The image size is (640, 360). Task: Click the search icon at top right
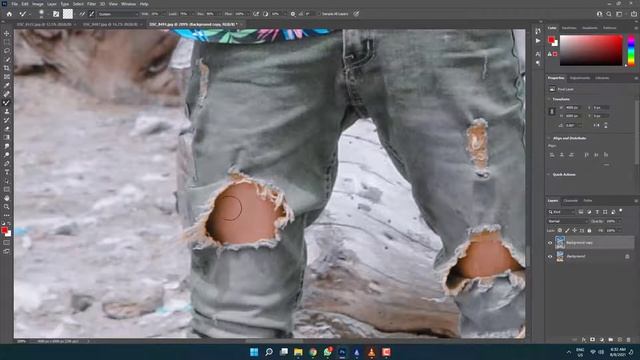coord(609,14)
